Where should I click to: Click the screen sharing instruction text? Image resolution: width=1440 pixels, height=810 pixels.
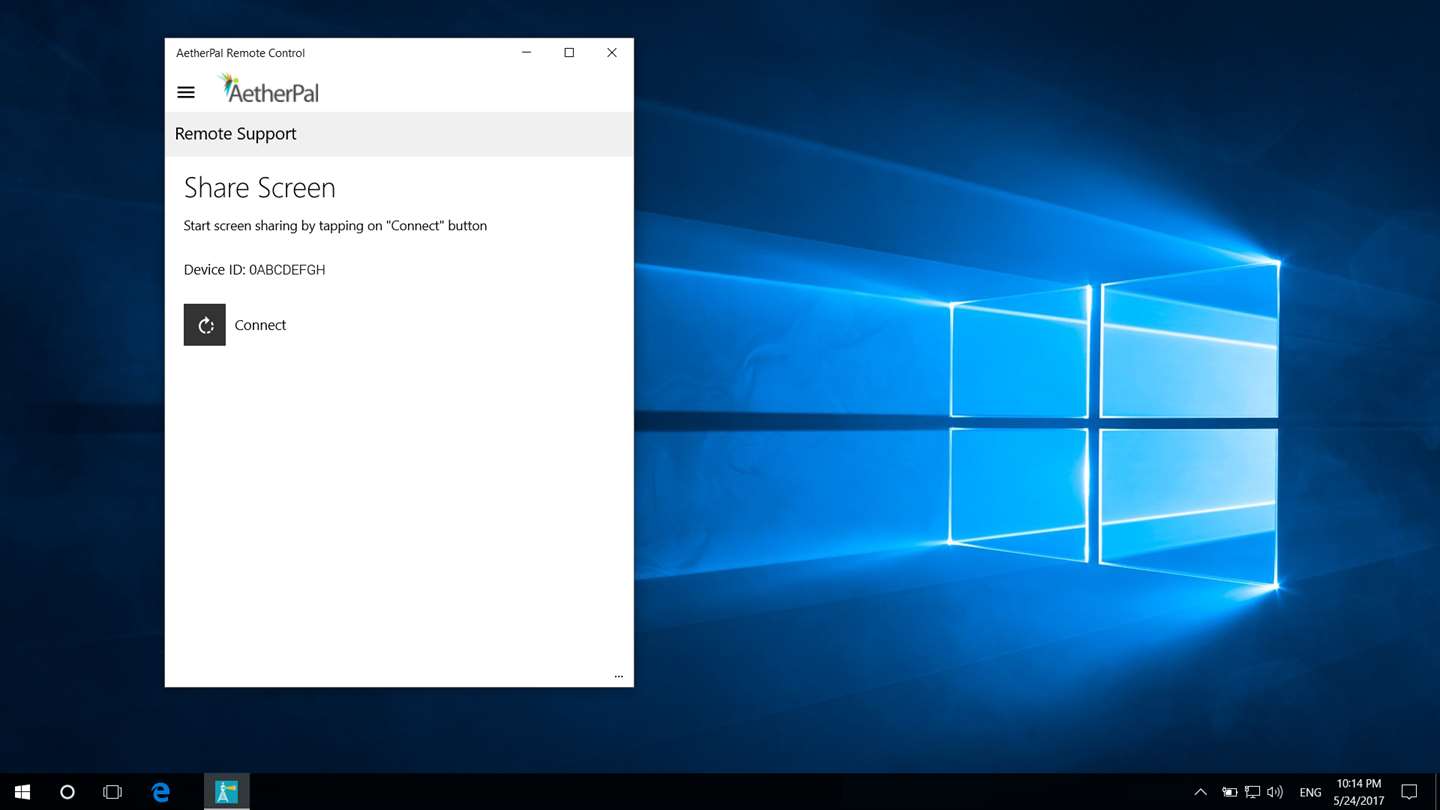(335, 226)
